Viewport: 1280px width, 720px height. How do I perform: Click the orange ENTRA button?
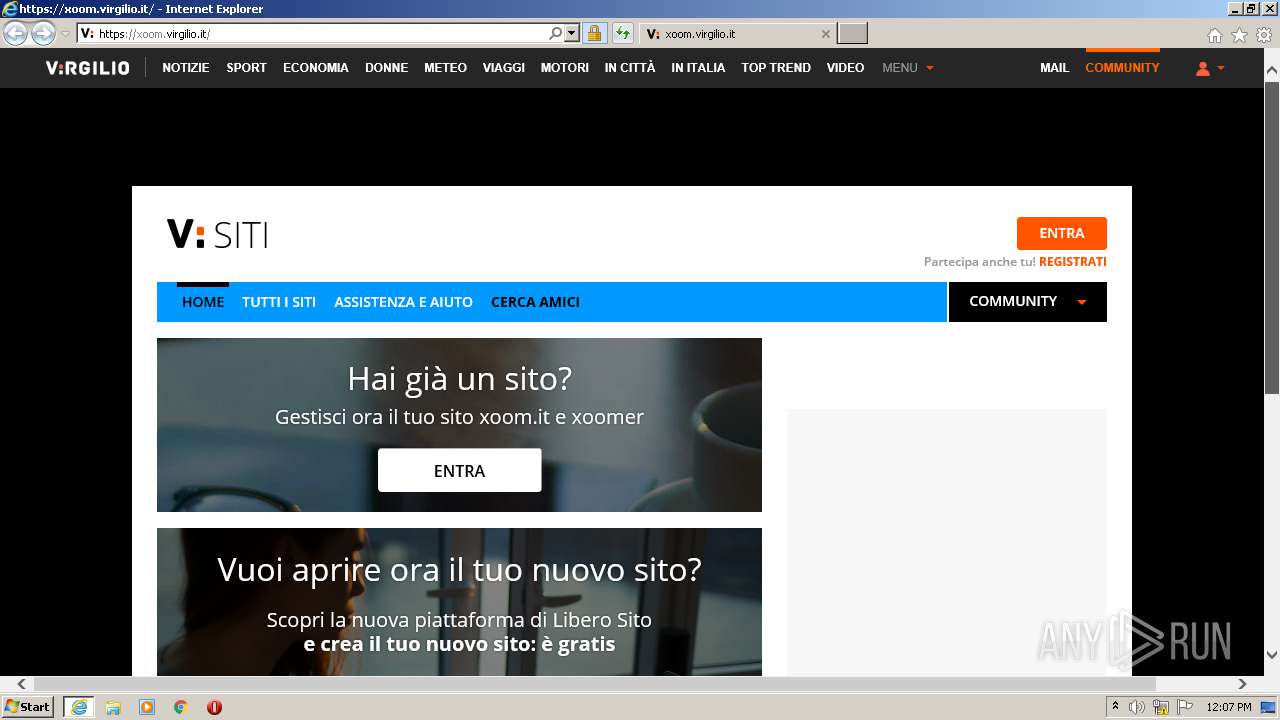click(1061, 233)
